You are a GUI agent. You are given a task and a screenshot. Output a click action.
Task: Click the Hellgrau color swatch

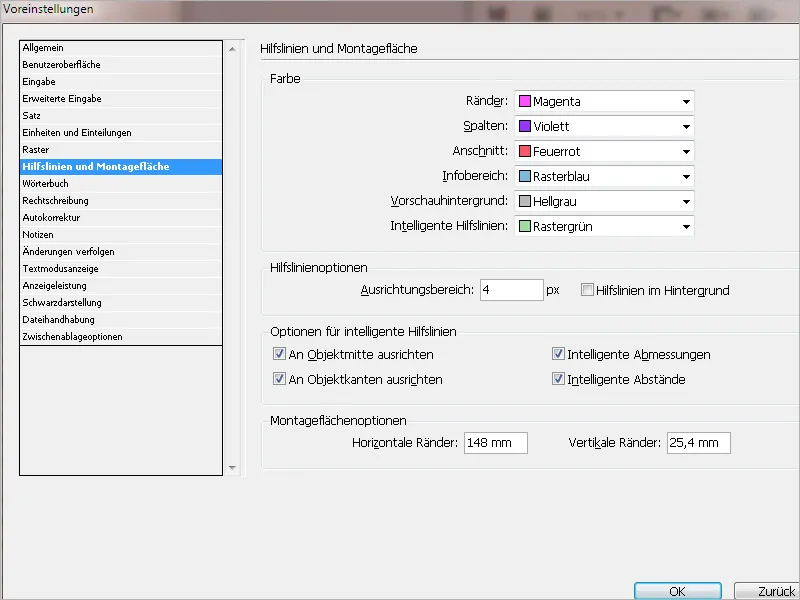[x=524, y=201]
